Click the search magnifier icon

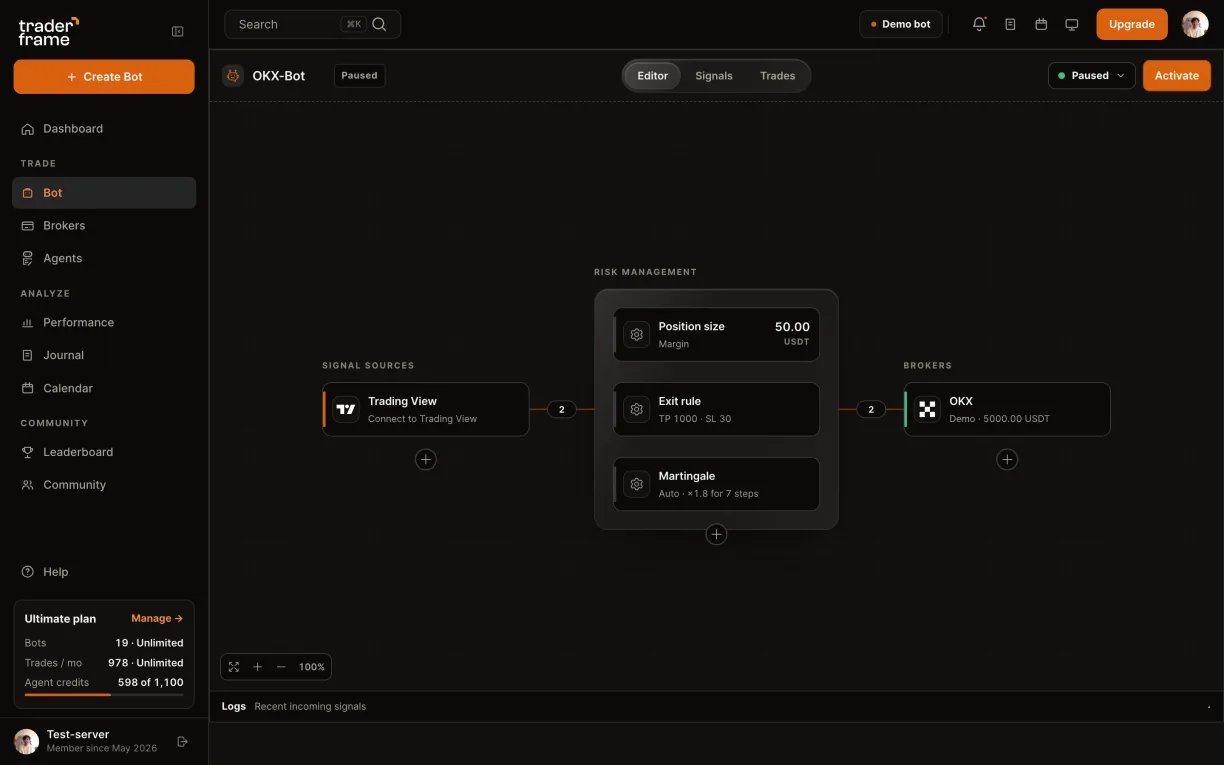point(379,24)
